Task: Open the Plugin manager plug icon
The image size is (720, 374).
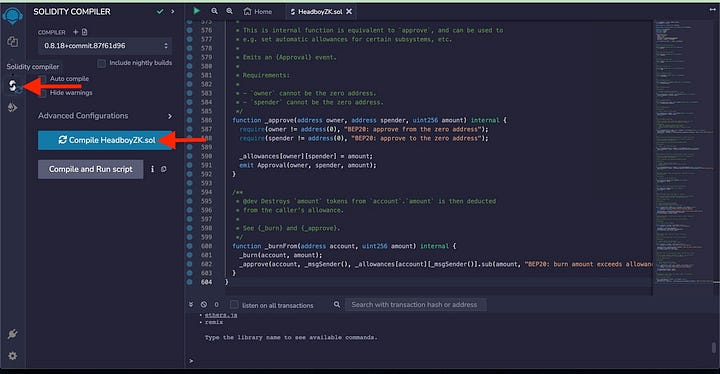Action: click(12, 334)
